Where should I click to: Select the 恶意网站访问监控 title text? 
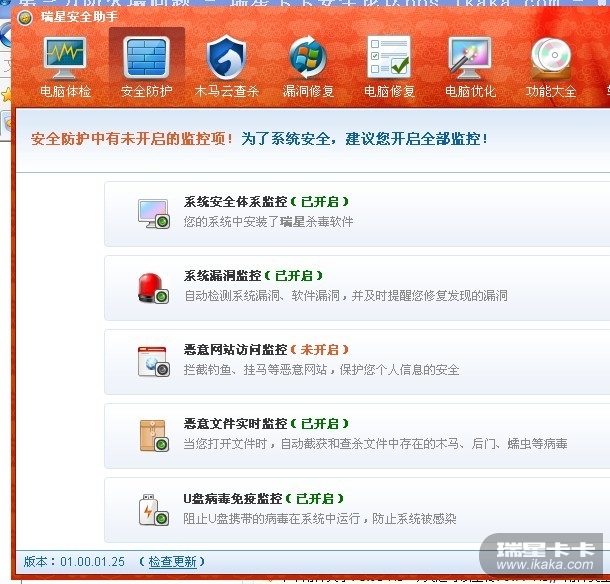[236, 349]
